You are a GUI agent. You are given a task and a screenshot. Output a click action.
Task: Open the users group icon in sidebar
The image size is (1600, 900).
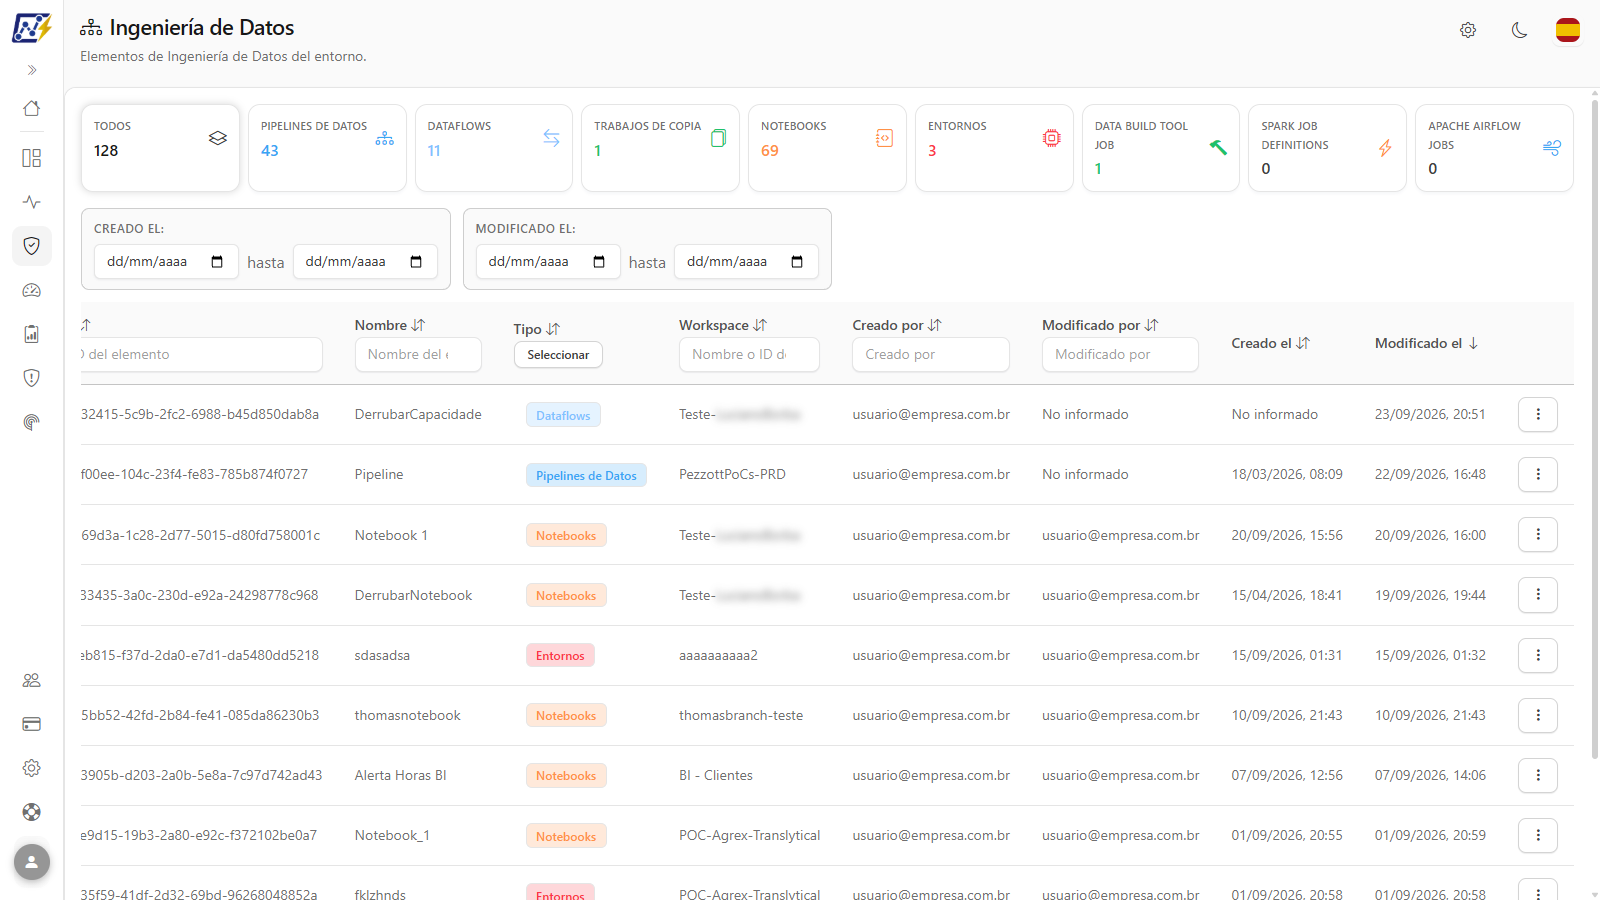pyautogui.click(x=32, y=680)
